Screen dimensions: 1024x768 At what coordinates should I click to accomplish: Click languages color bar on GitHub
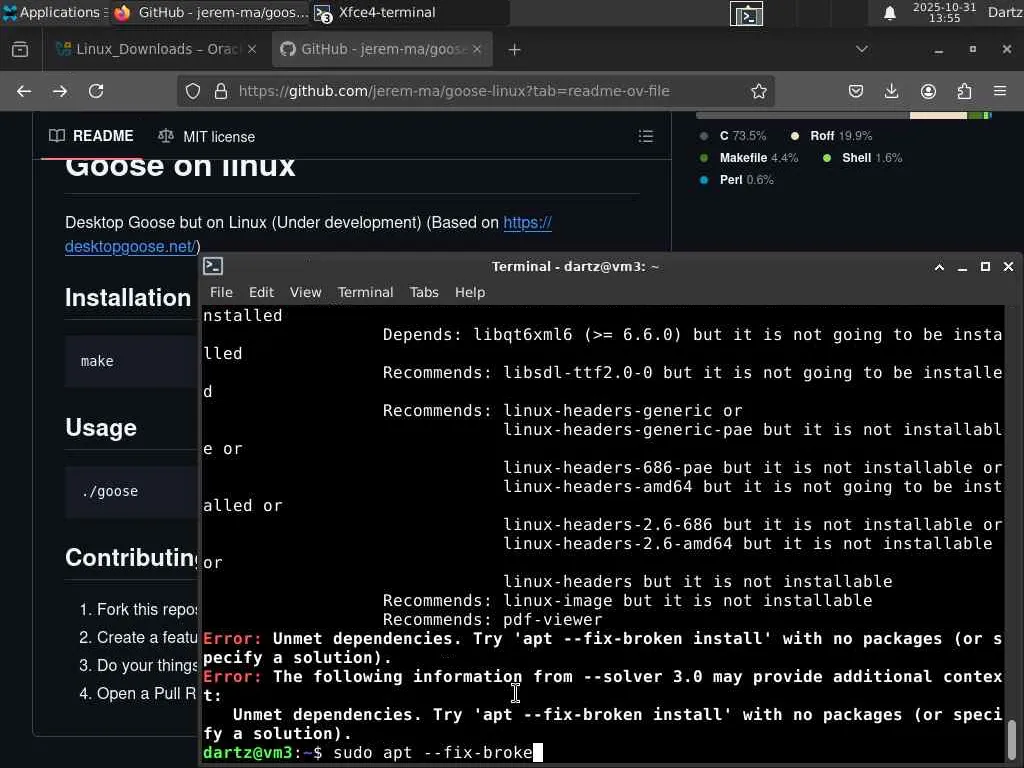(x=844, y=116)
